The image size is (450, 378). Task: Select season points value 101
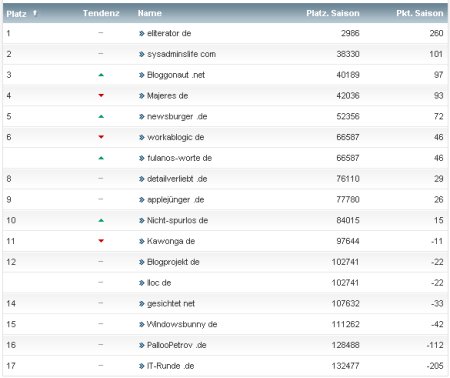pyautogui.click(x=436, y=54)
